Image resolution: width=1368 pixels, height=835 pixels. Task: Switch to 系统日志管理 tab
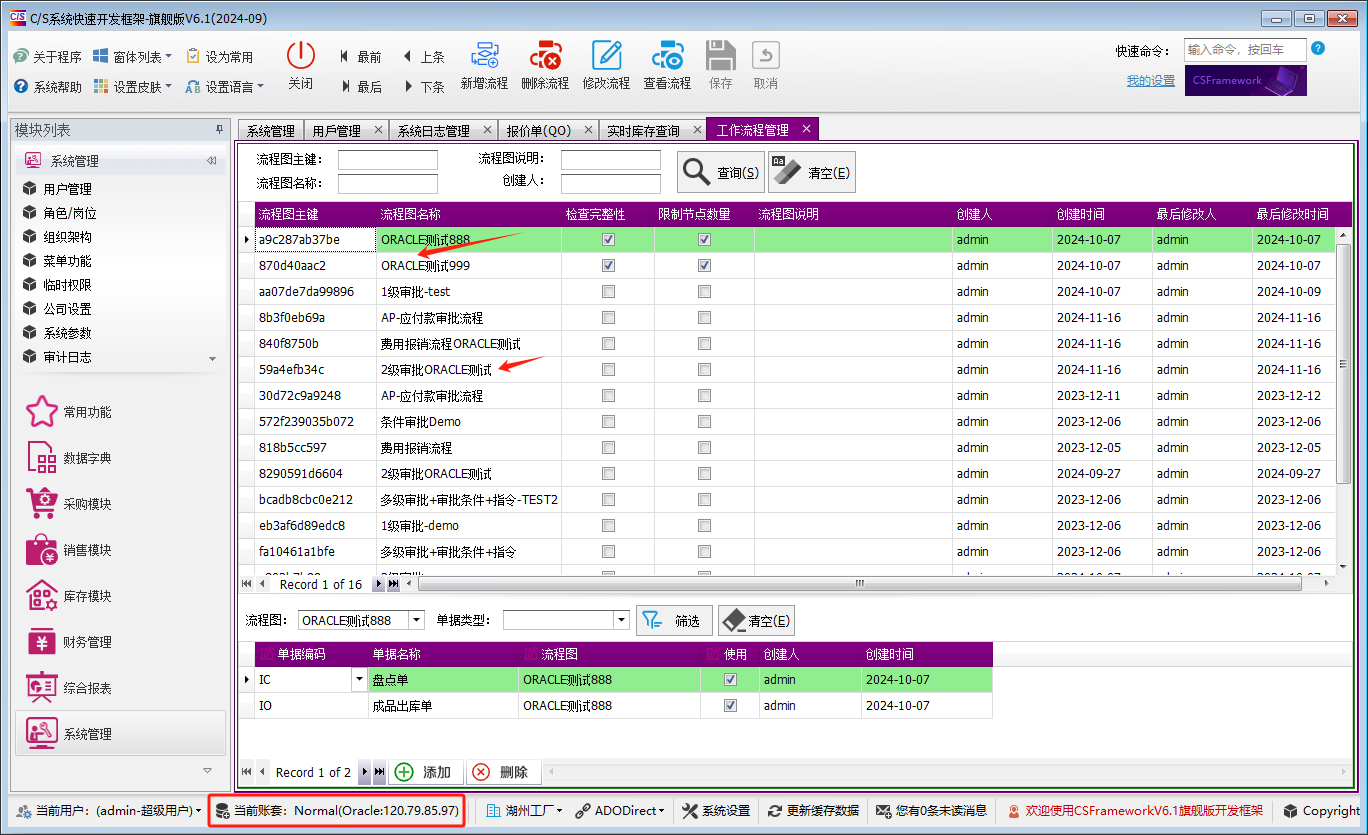[433, 131]
